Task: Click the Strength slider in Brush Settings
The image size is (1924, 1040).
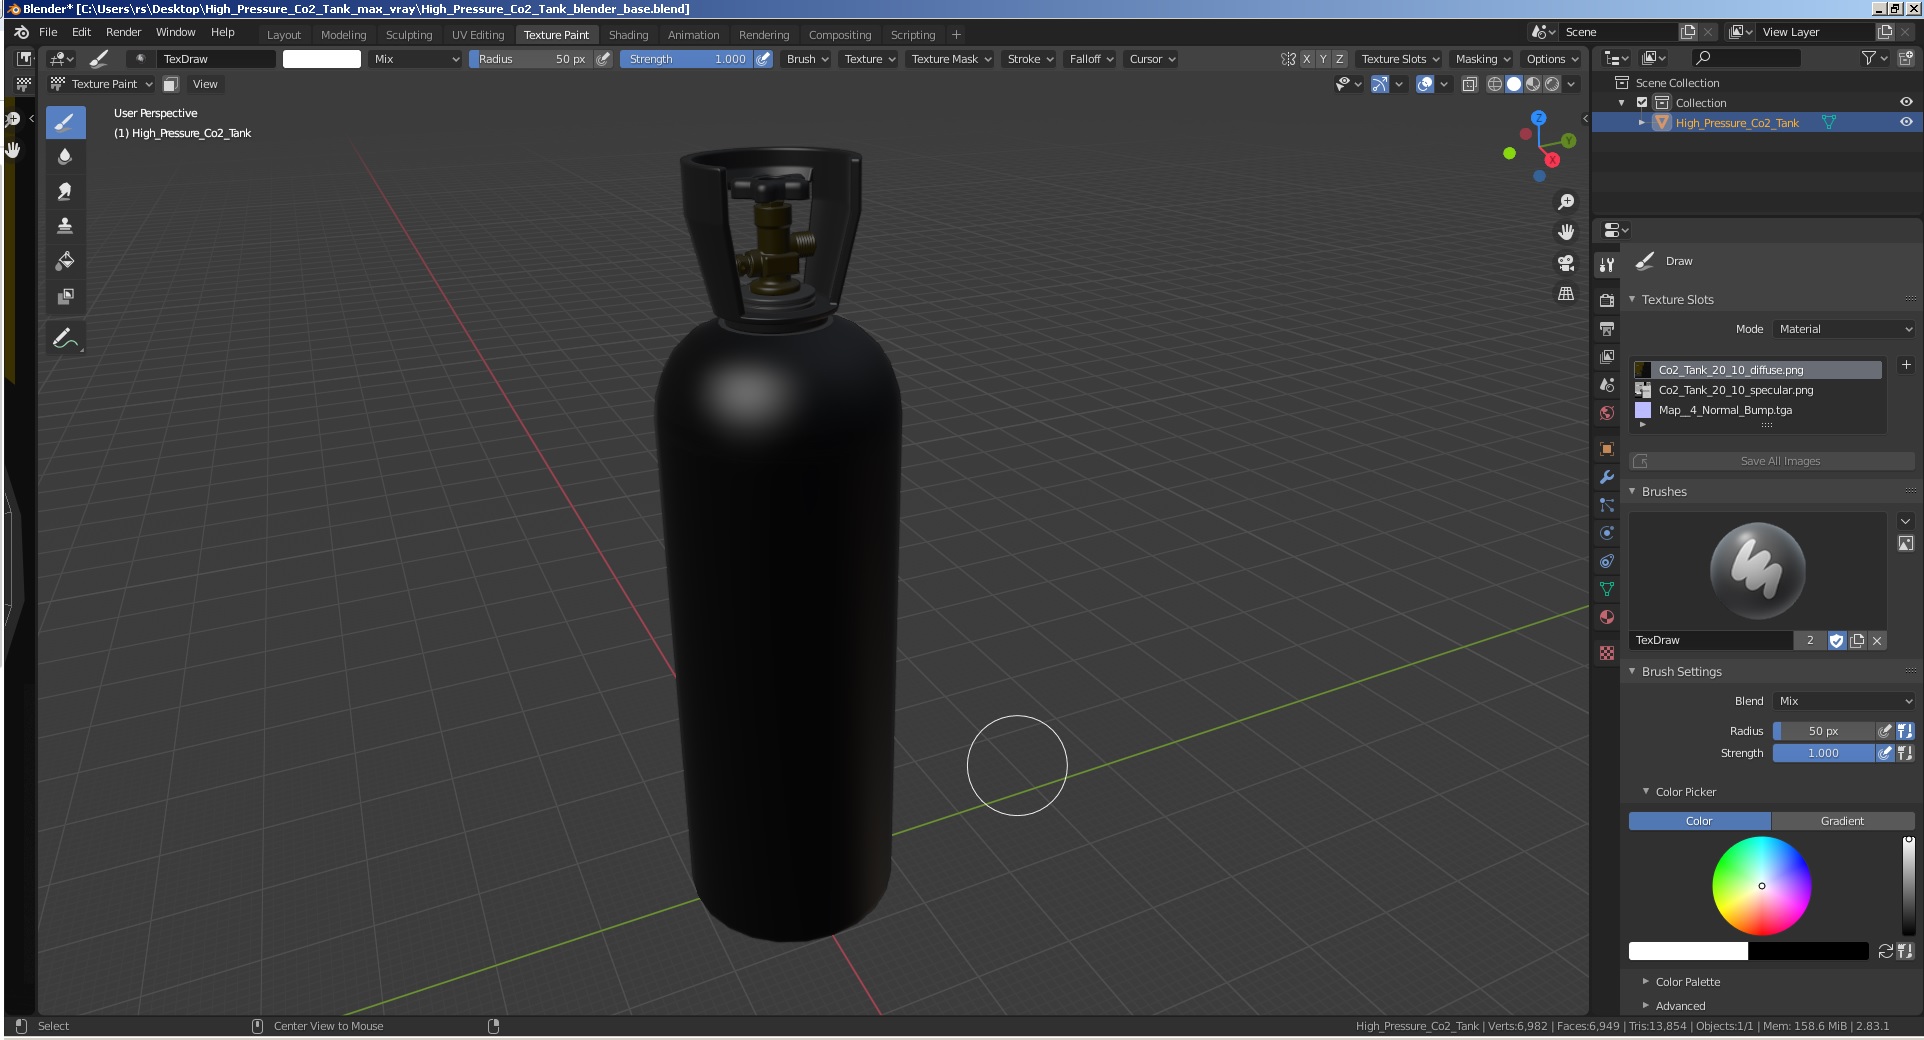Action: tap(1823, 753)
